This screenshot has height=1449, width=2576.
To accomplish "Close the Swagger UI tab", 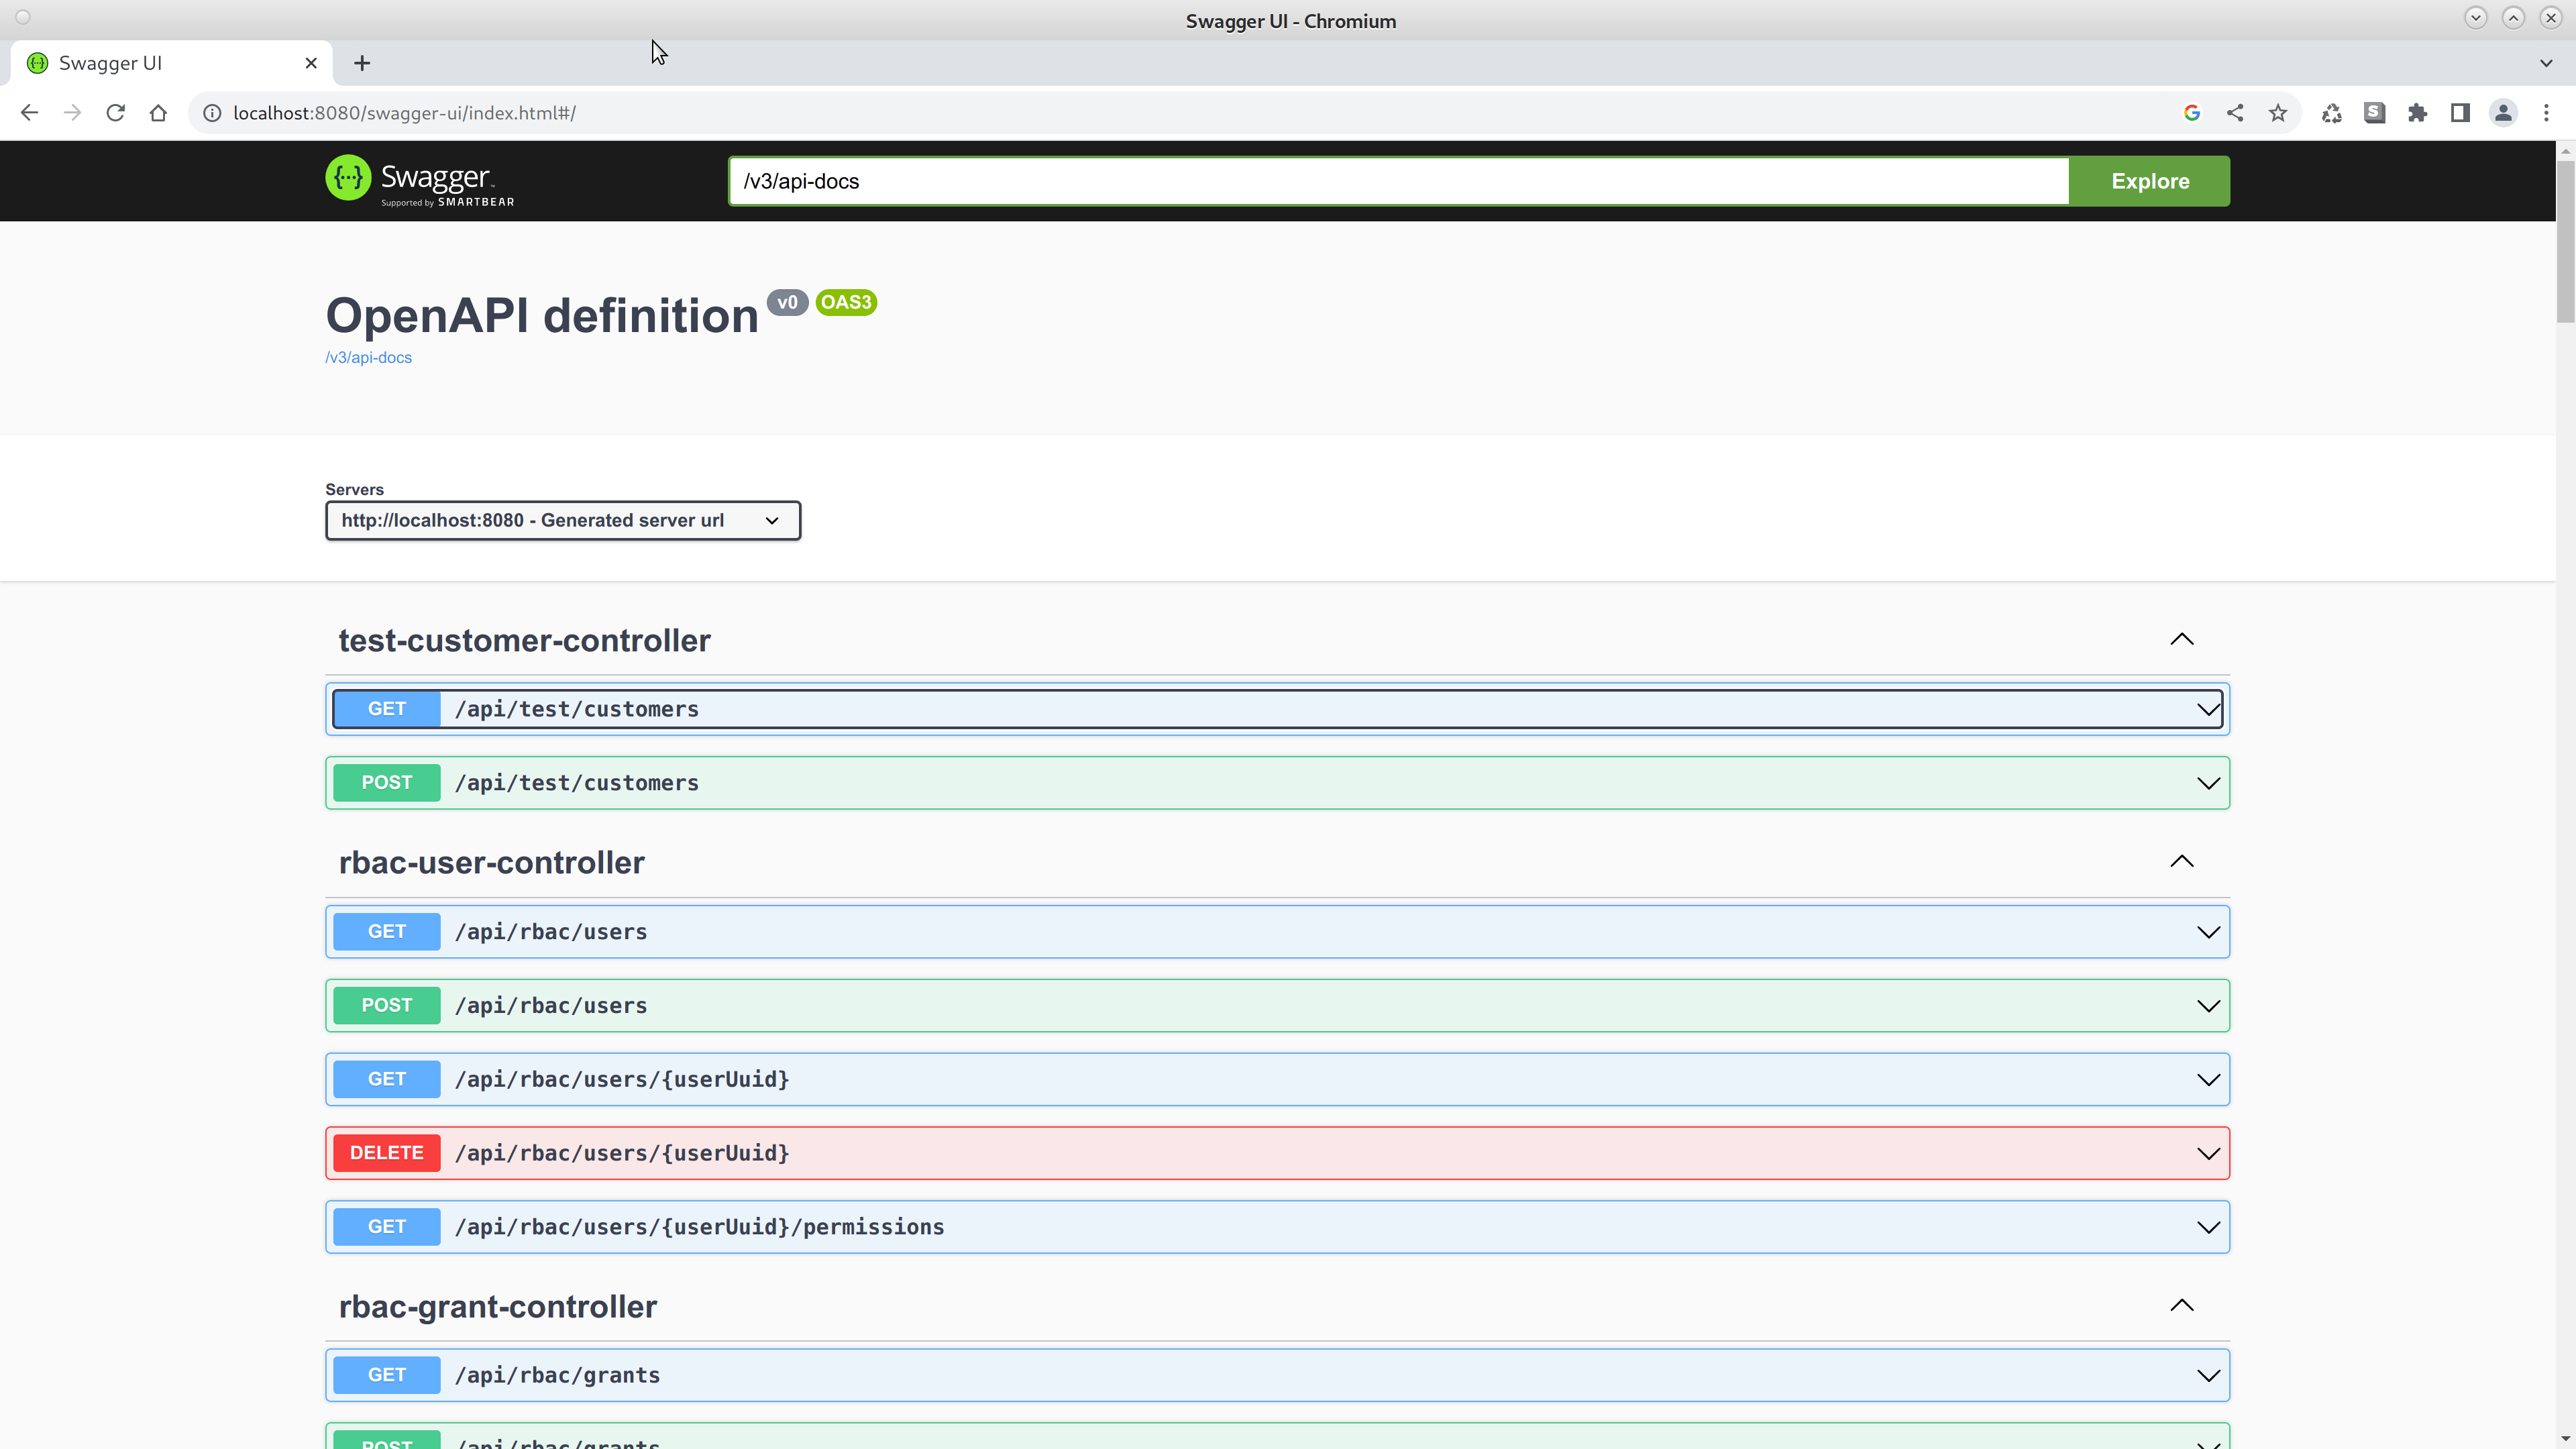I will pos(311,63).
